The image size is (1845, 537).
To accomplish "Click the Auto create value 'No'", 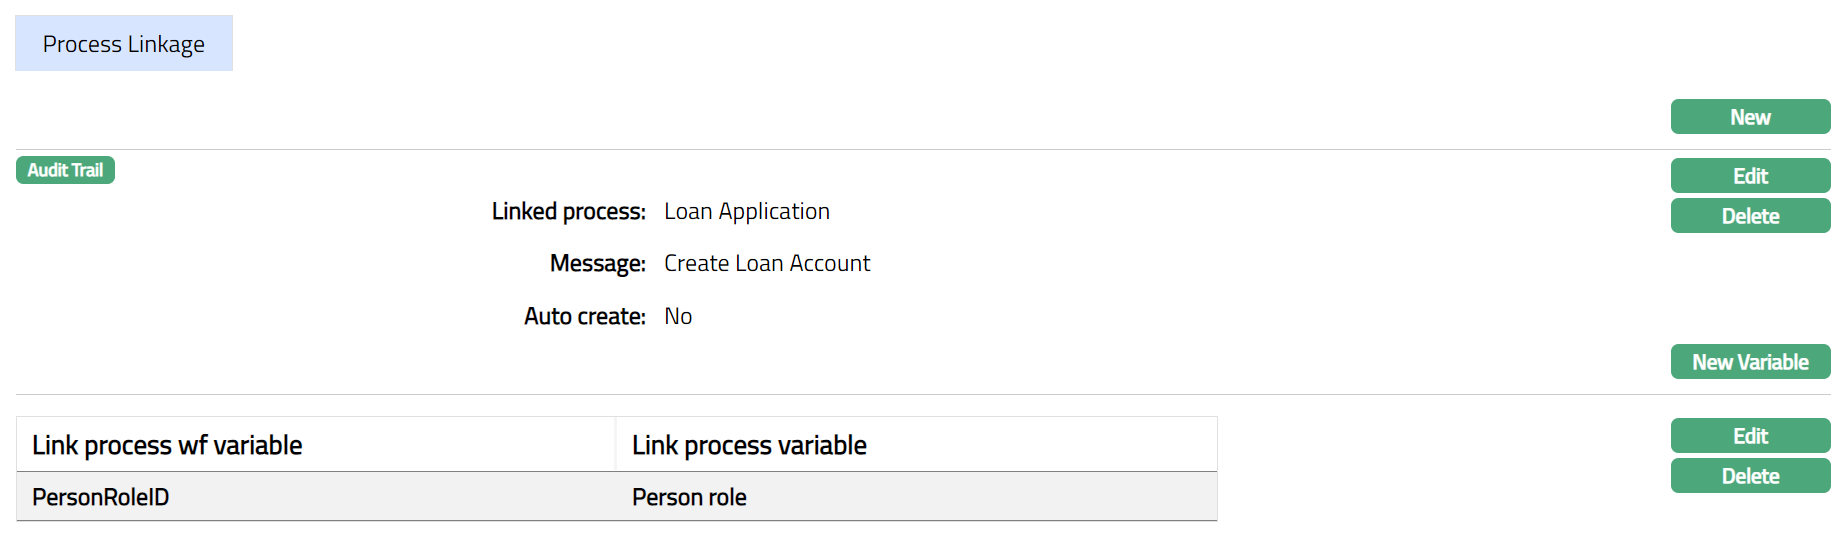I will tap(678, 317).
